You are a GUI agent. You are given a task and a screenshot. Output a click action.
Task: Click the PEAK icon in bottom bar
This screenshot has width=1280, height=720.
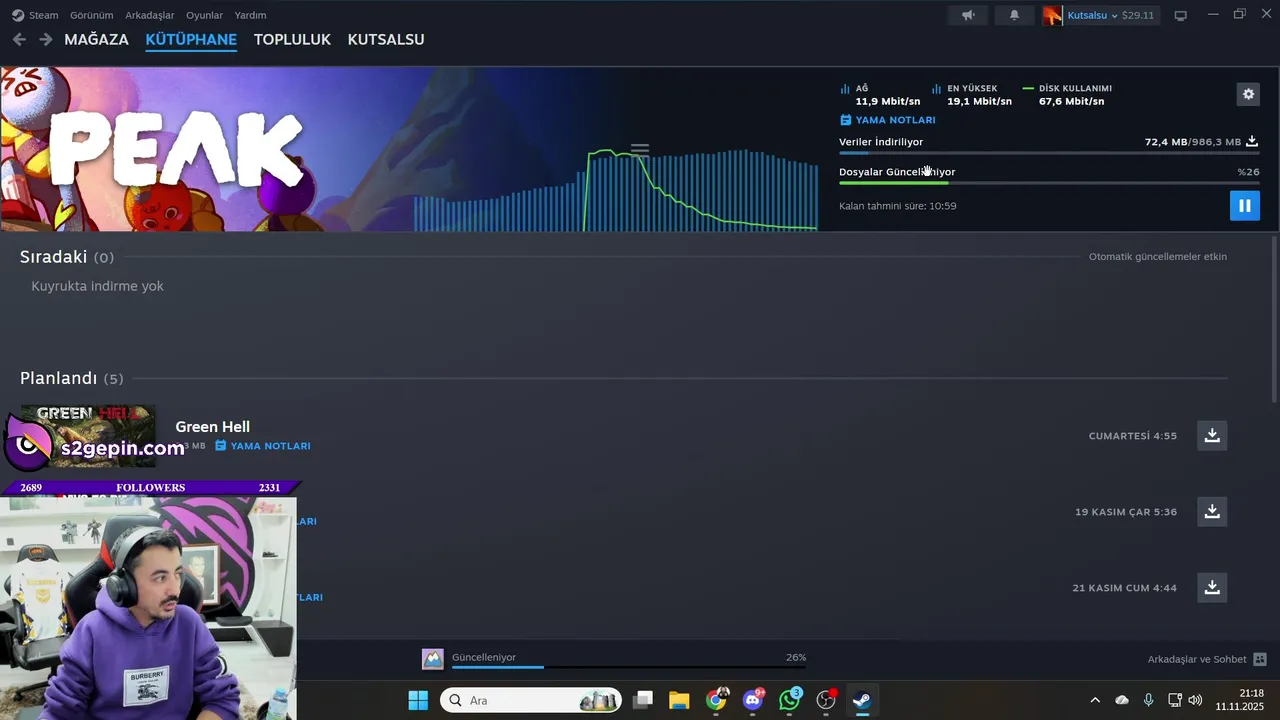coord(432,659)
